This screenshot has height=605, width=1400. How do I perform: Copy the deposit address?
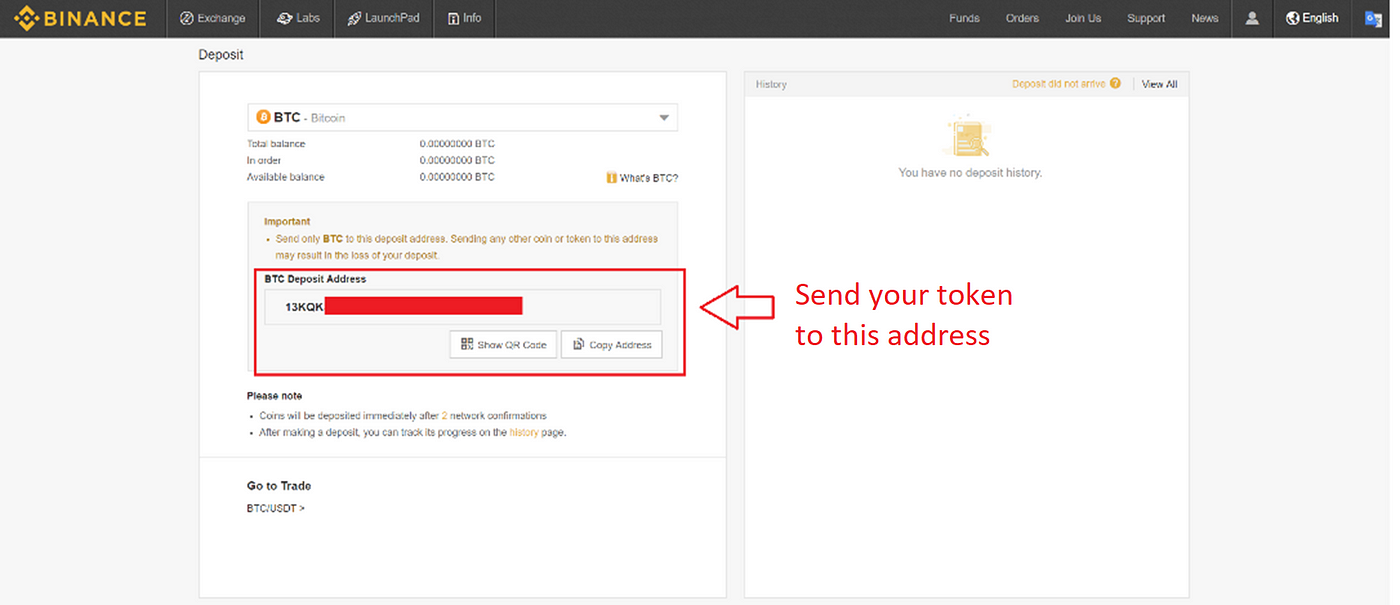tap(611, 344)
